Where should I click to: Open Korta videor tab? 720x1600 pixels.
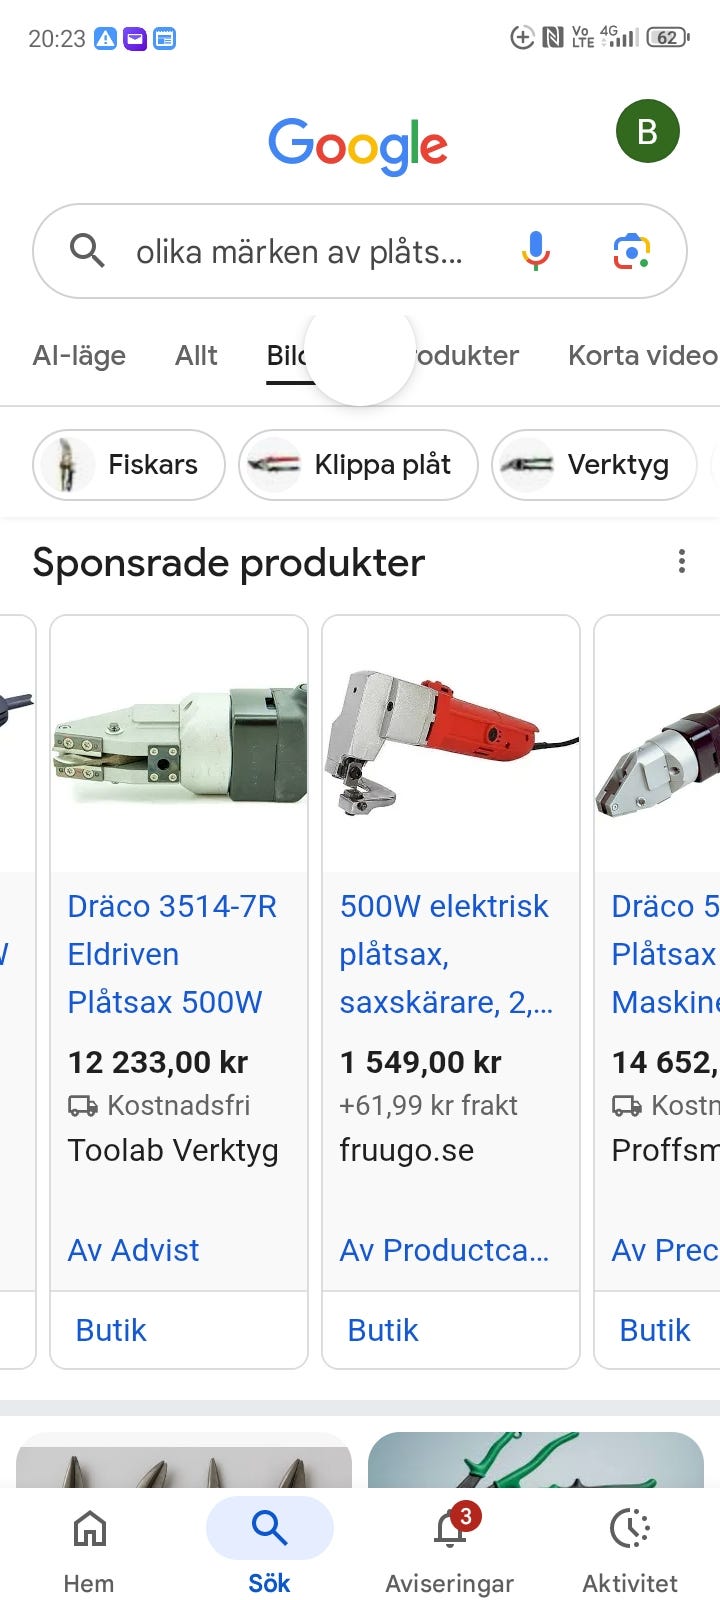click(643, 355)
